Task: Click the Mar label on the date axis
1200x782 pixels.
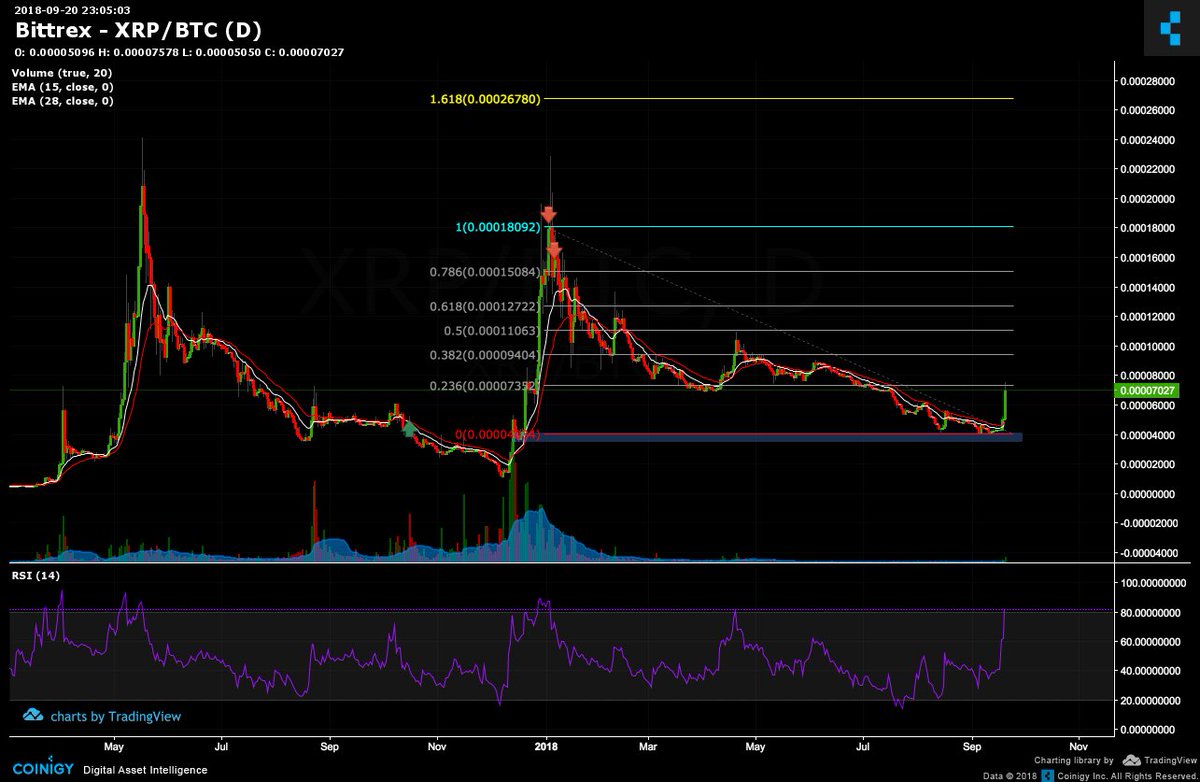Action: point(648,746)
